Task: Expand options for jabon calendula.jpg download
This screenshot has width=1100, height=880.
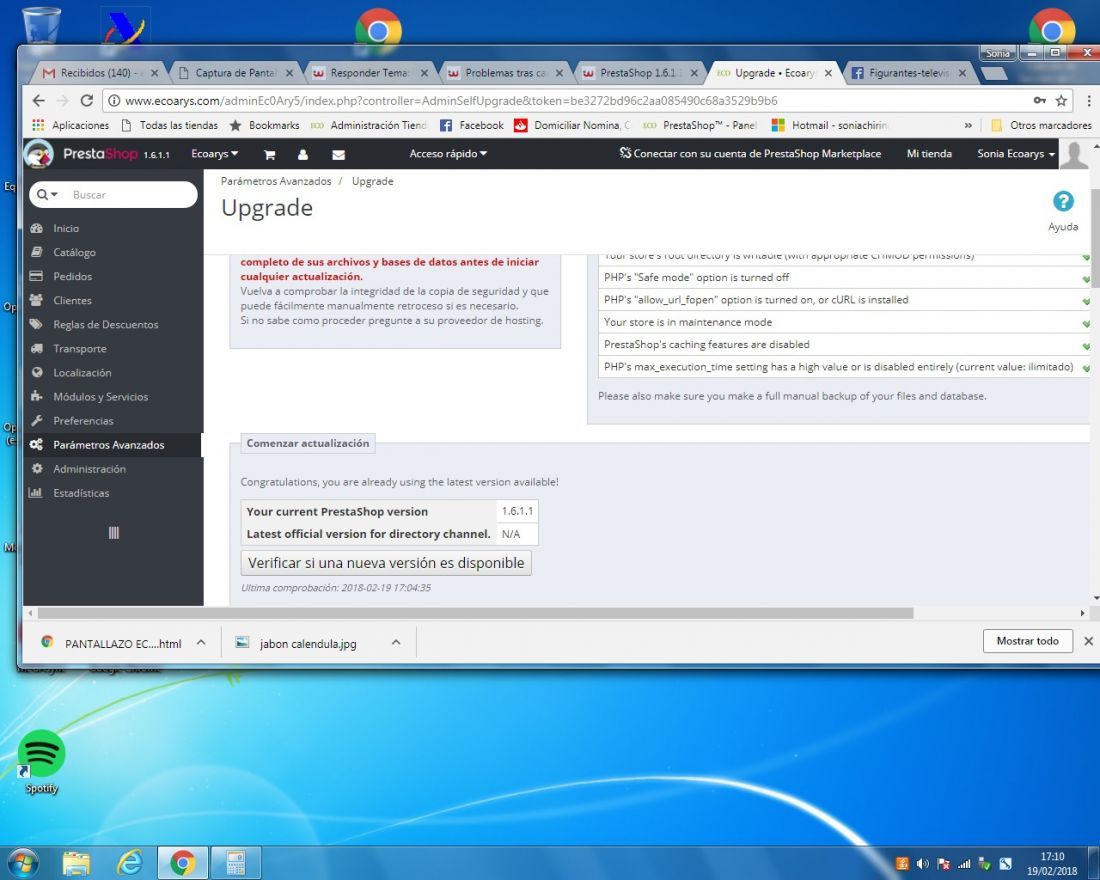Action: pyautogui.click(x=396, y=642)
